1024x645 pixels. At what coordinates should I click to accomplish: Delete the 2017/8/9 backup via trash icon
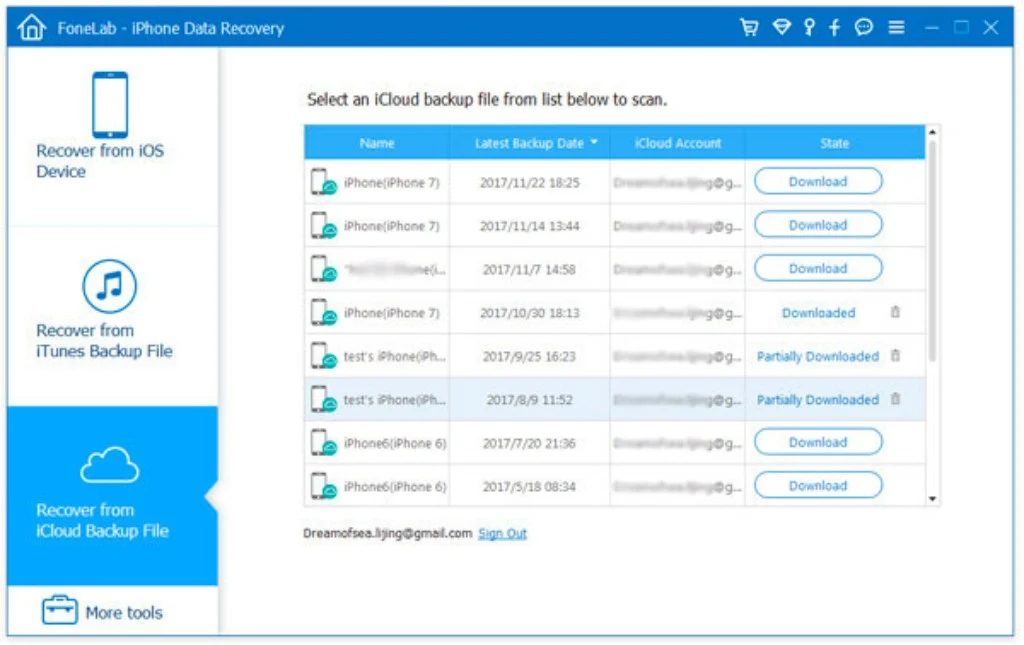895,398
